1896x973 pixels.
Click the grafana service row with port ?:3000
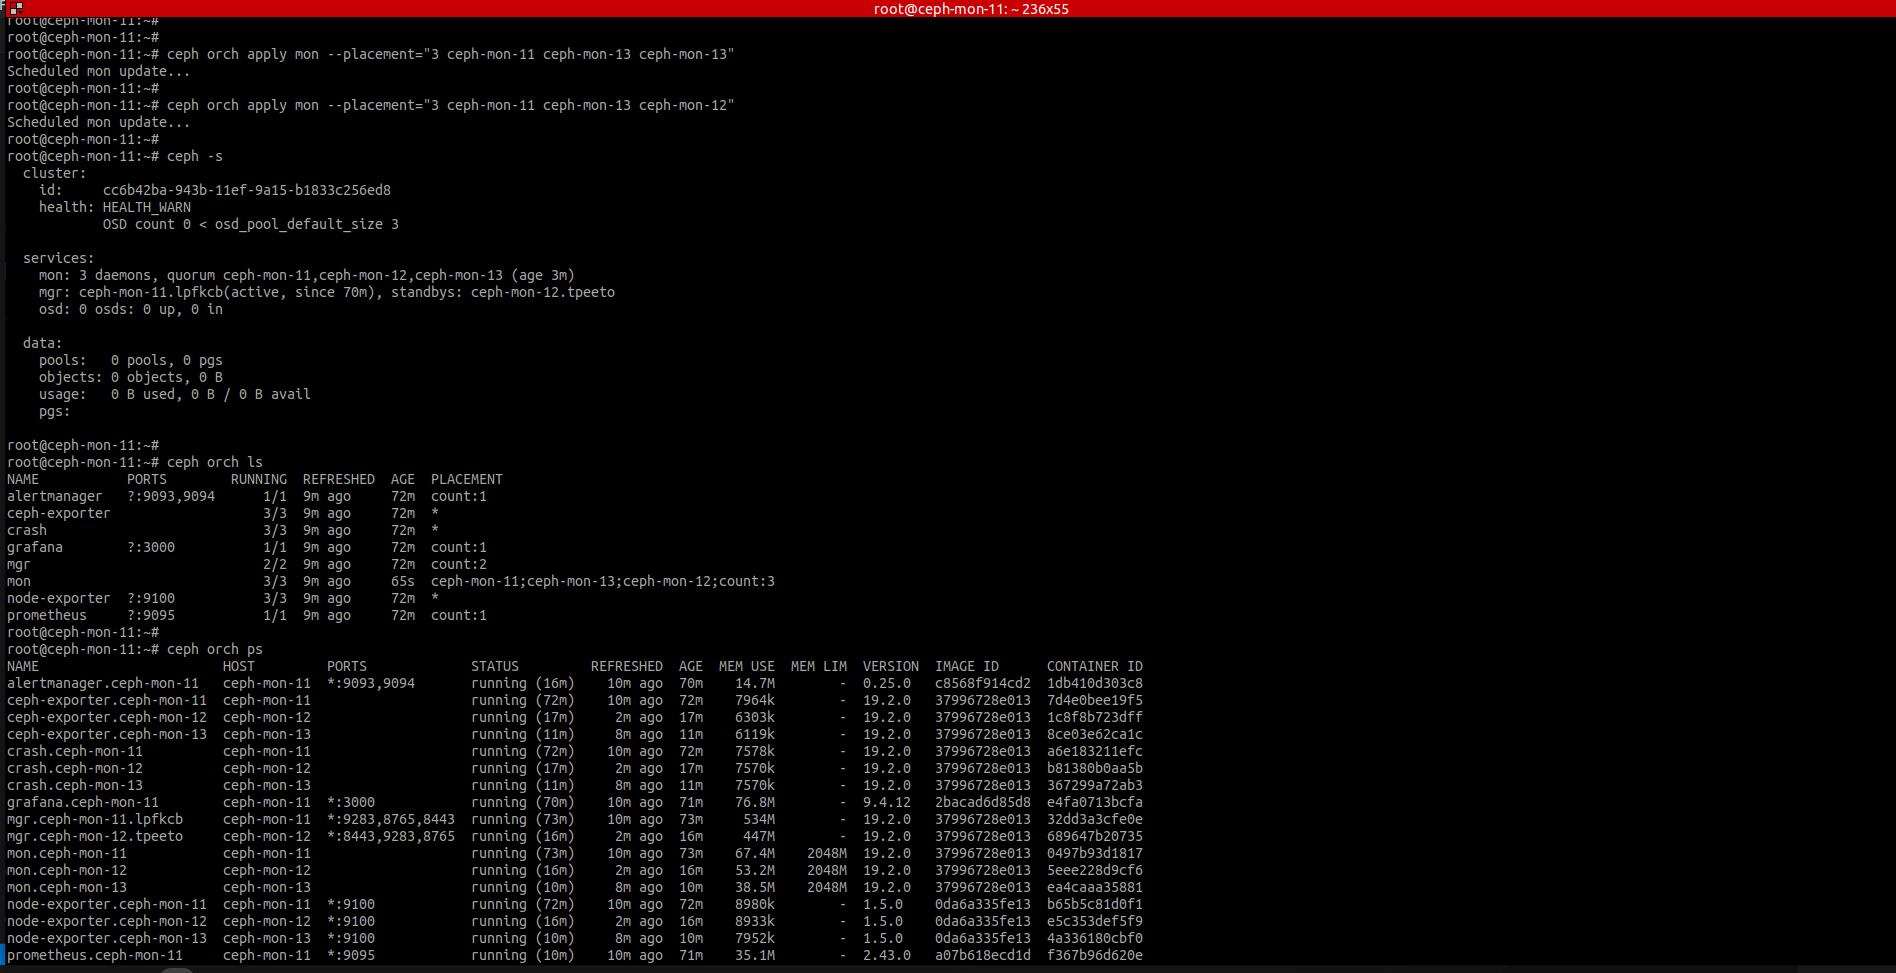(247, 547)
